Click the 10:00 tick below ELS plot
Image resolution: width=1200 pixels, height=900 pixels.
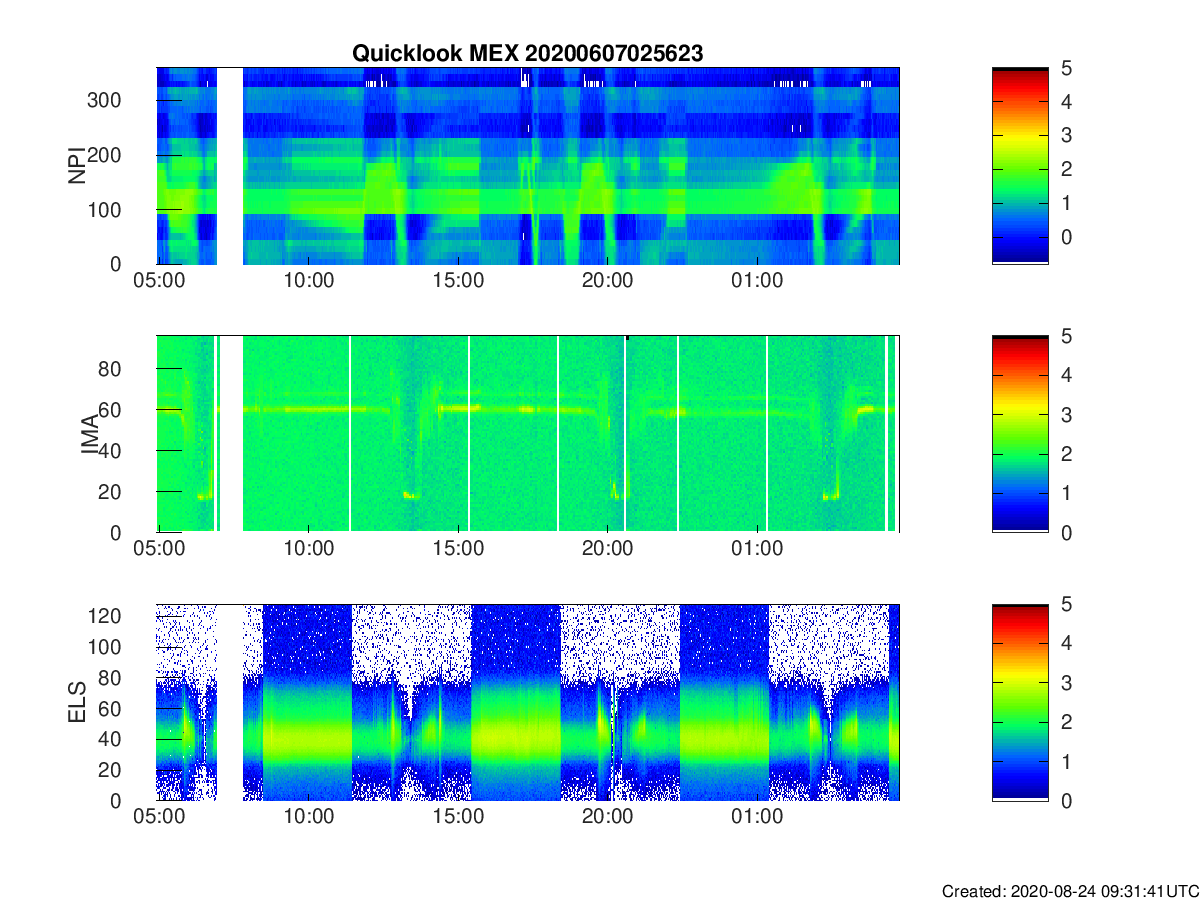[309, 818]
